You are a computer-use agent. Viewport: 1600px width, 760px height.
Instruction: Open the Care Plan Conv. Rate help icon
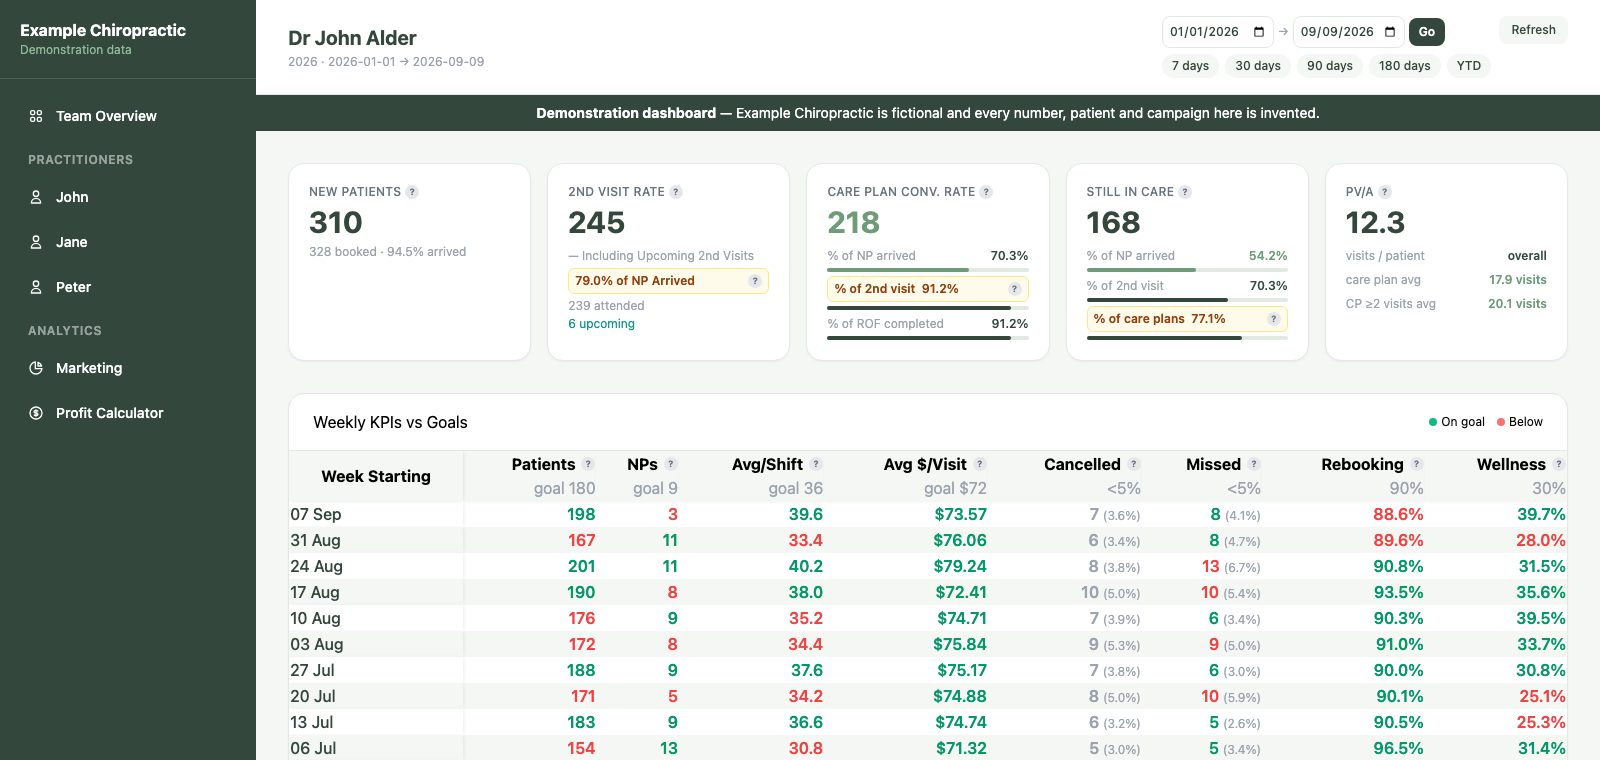[986, 192]
